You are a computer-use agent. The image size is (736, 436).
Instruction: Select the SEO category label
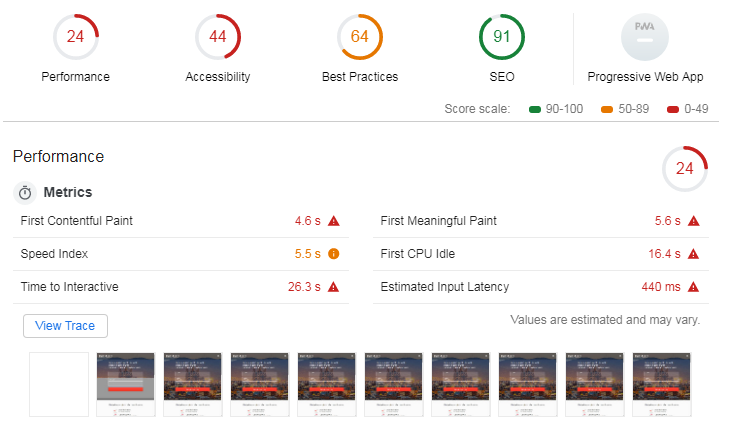pos(502,77)
